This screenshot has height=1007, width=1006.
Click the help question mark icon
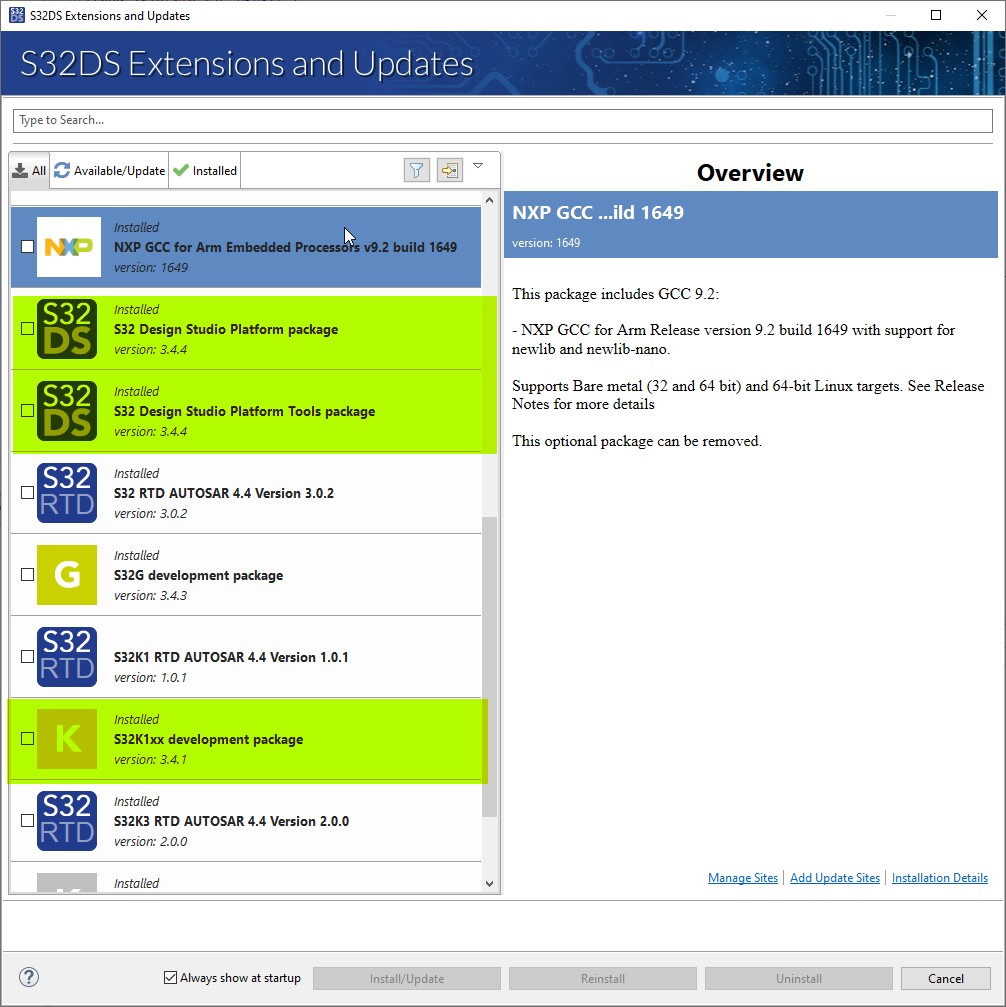(x=29, y=977)
